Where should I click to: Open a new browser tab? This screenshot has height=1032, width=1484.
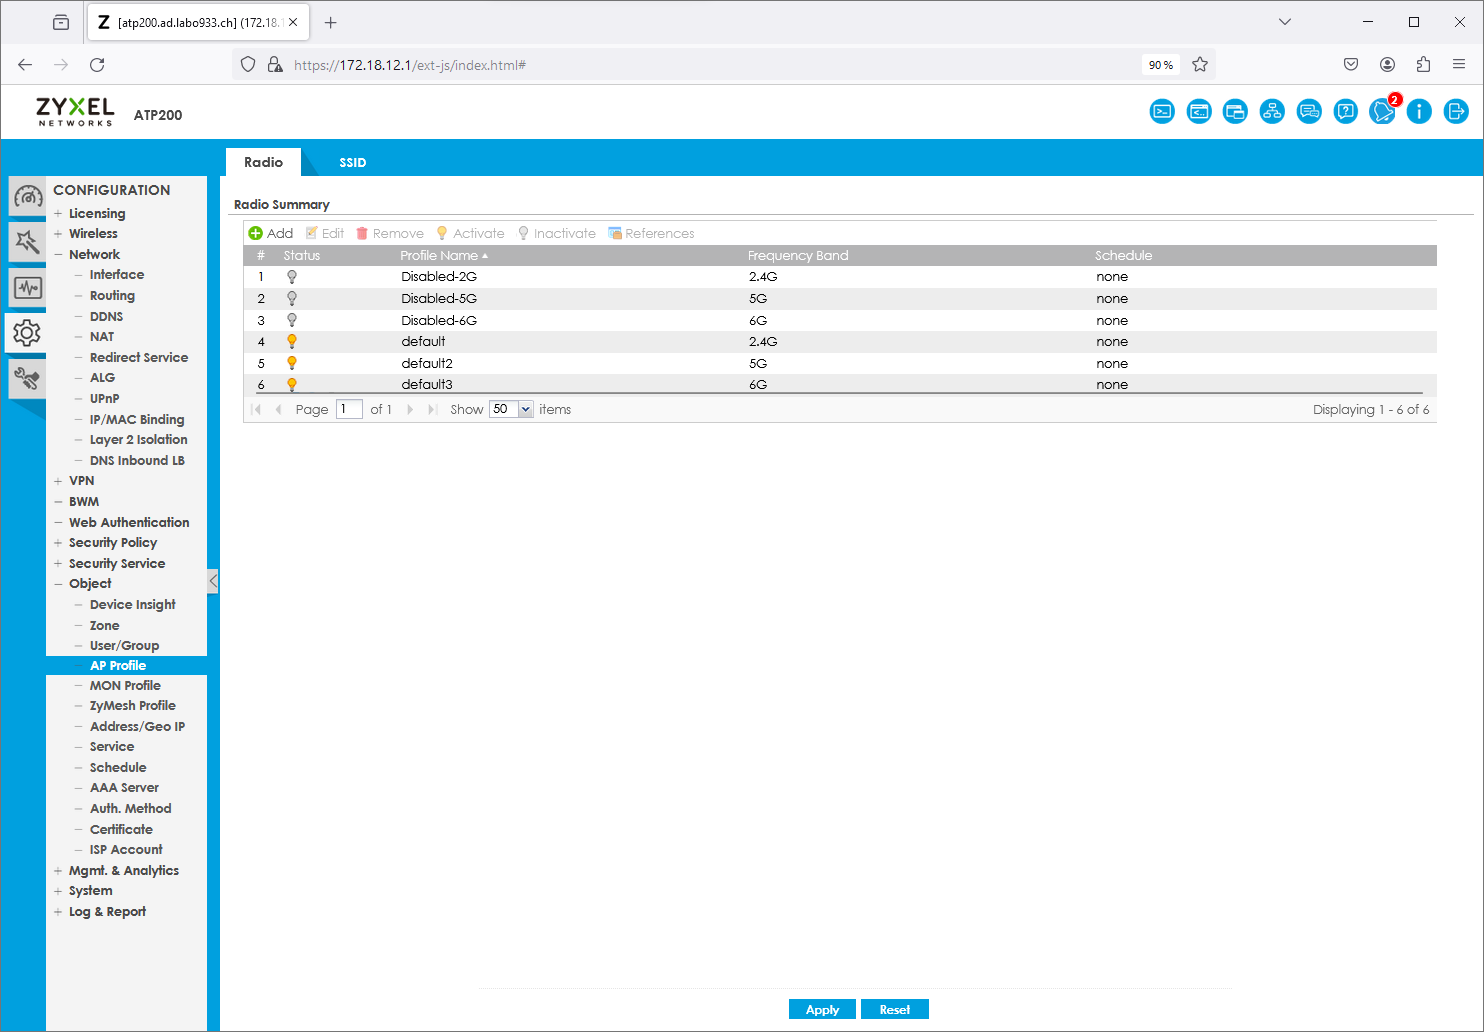coord(331,22)
